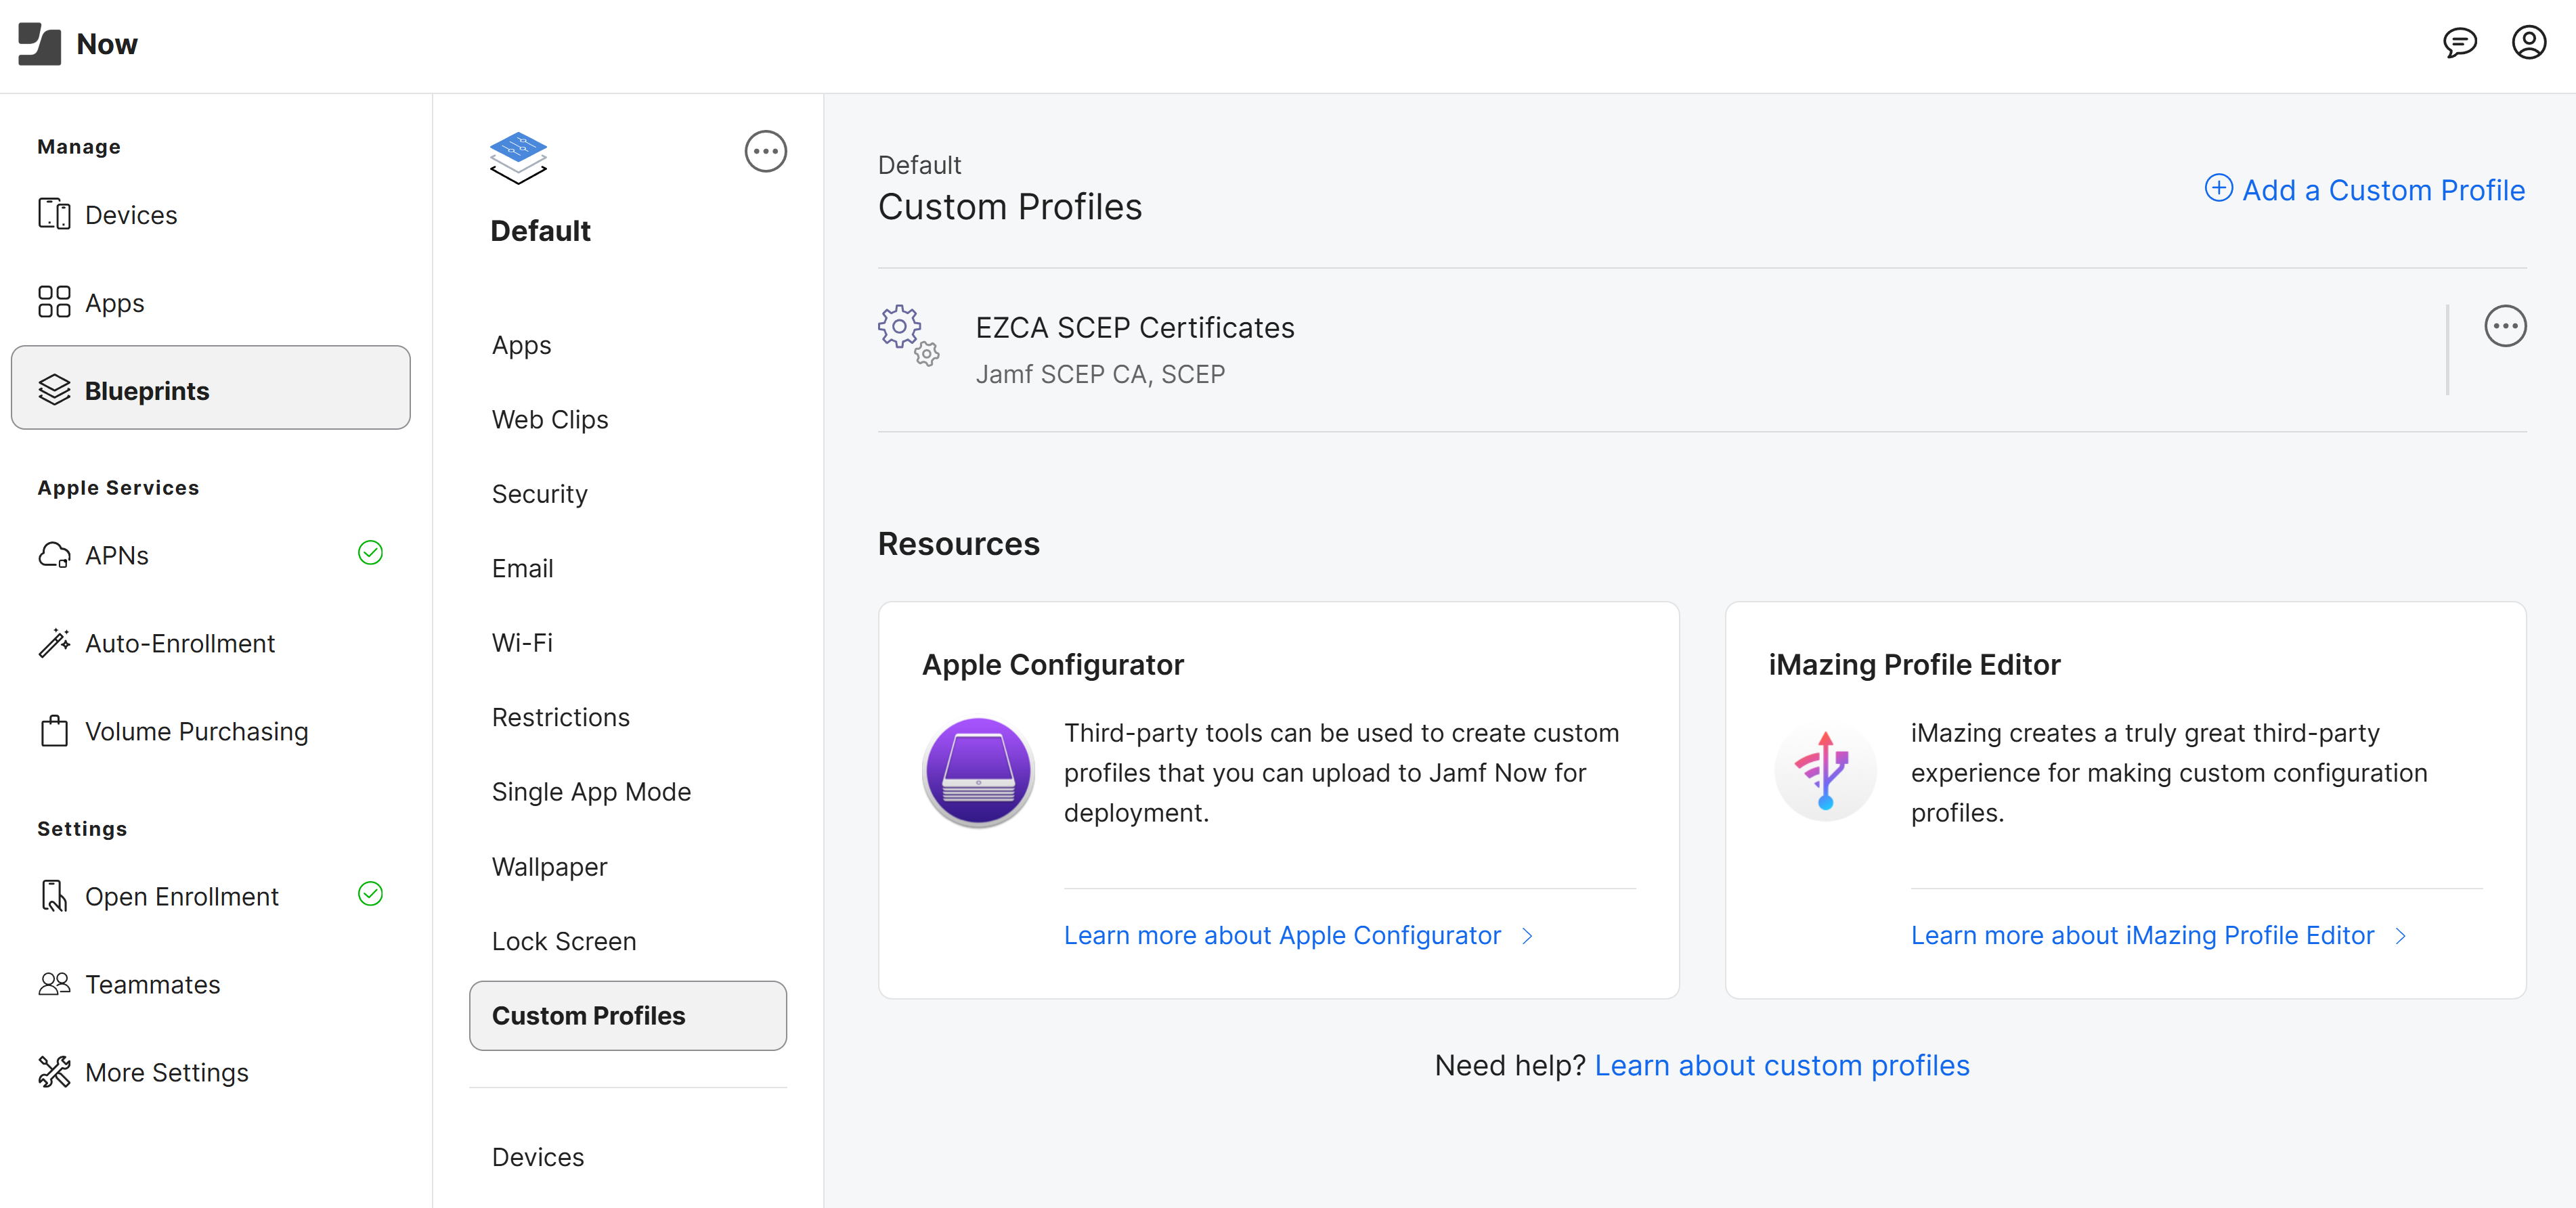Screen dimensions: 2576x1208
Task: Click the SCEP gear icon on EZCA profile
Action: coord(907,340)
